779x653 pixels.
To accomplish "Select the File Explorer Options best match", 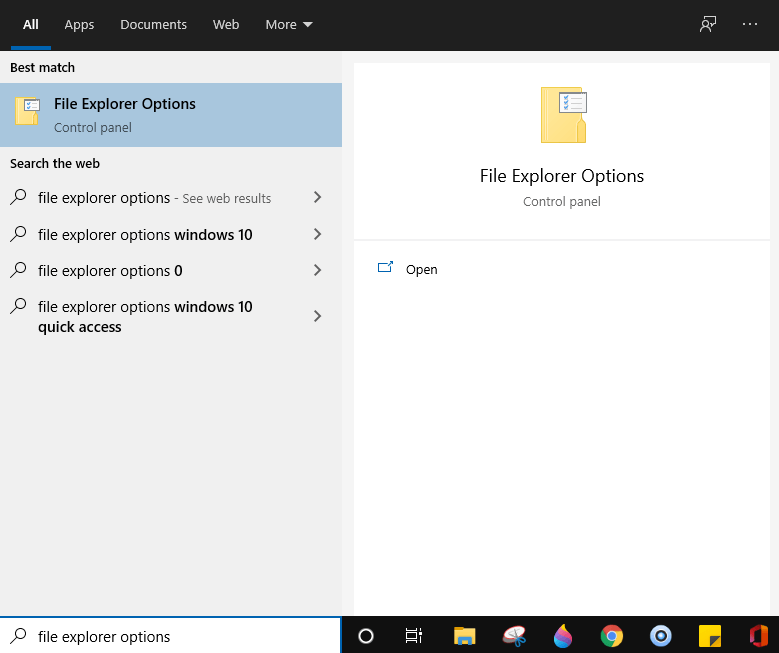I will [x=171, y=115].
